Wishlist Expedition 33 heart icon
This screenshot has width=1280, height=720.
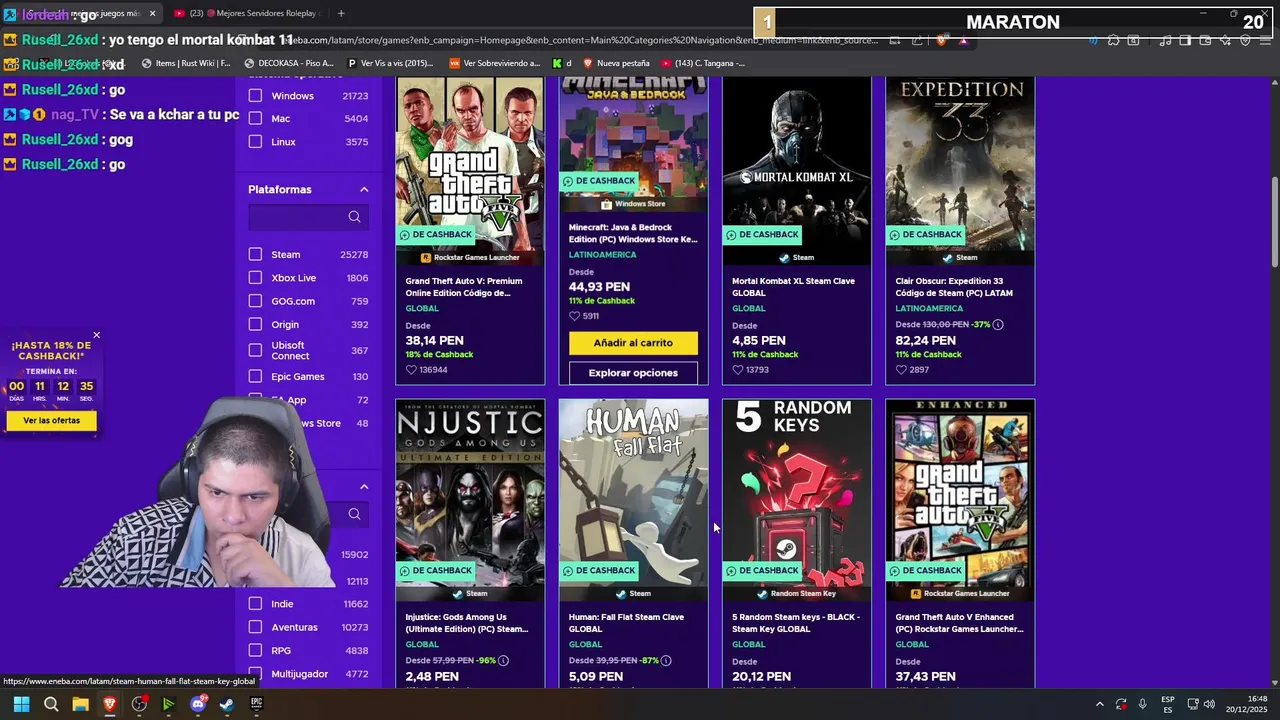pos(901,370)
